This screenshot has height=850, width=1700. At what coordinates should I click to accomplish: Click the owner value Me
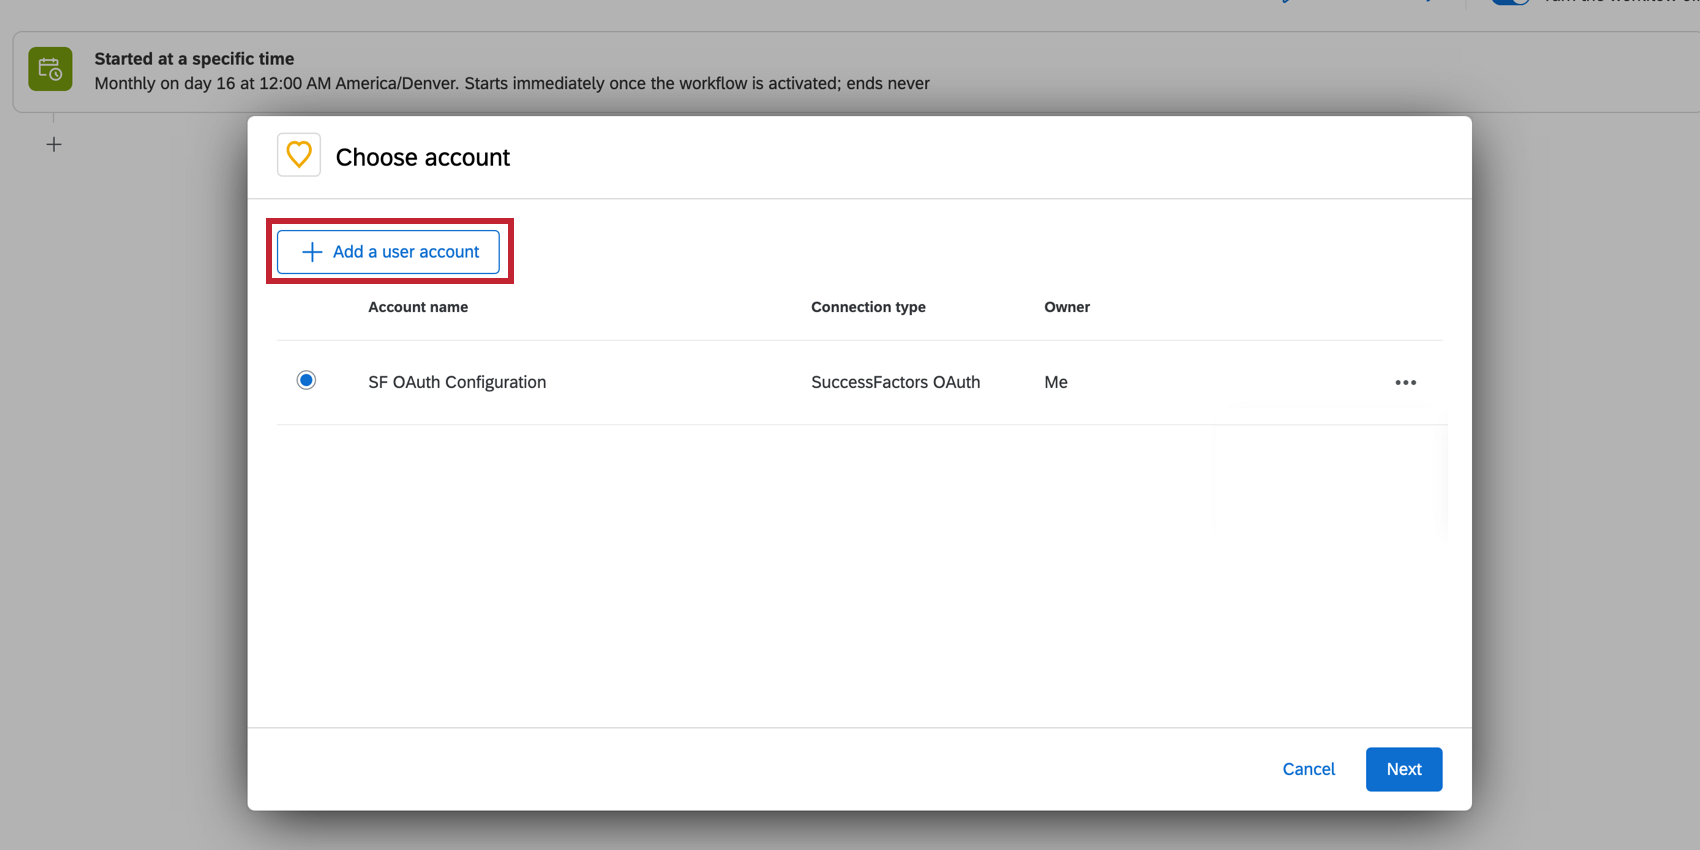click(1056, 382)
